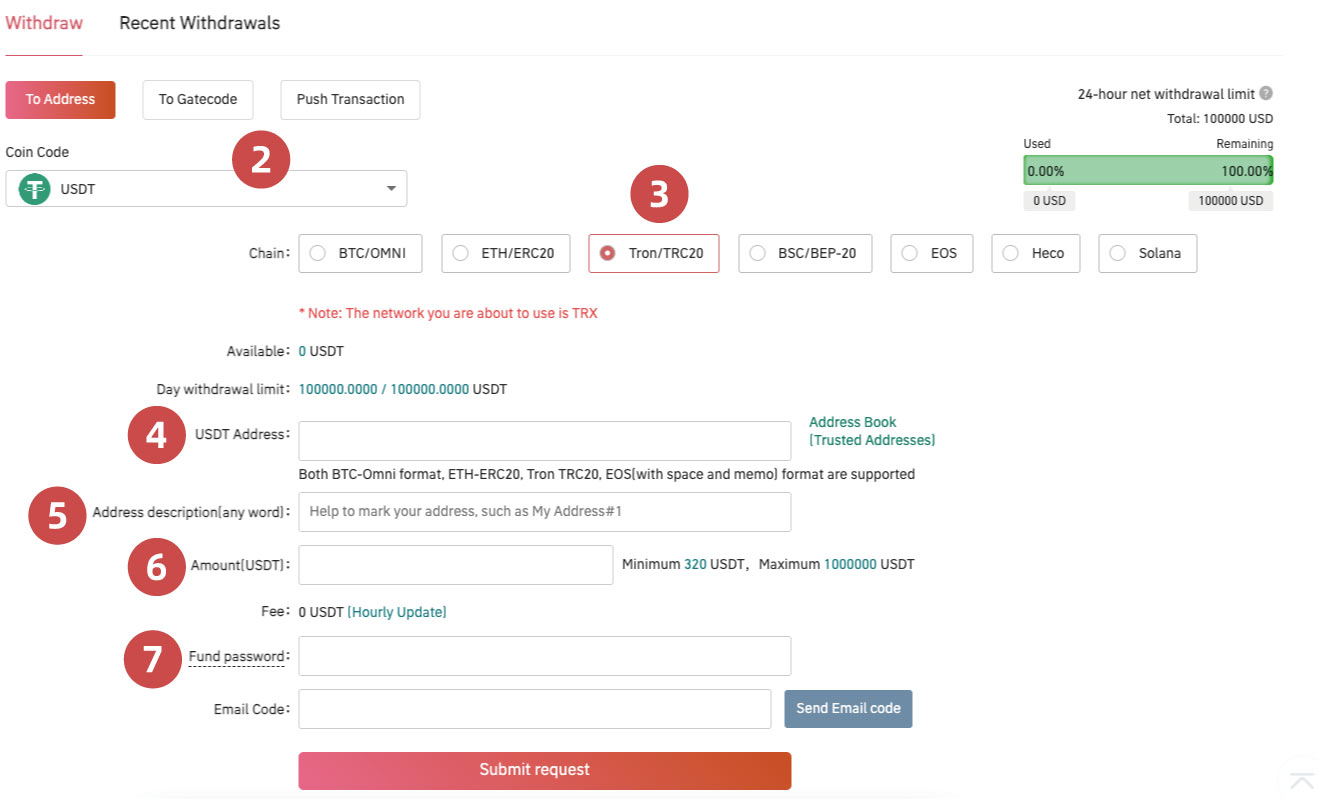Click the Hourly Update fee link

(x=397, y=612)
